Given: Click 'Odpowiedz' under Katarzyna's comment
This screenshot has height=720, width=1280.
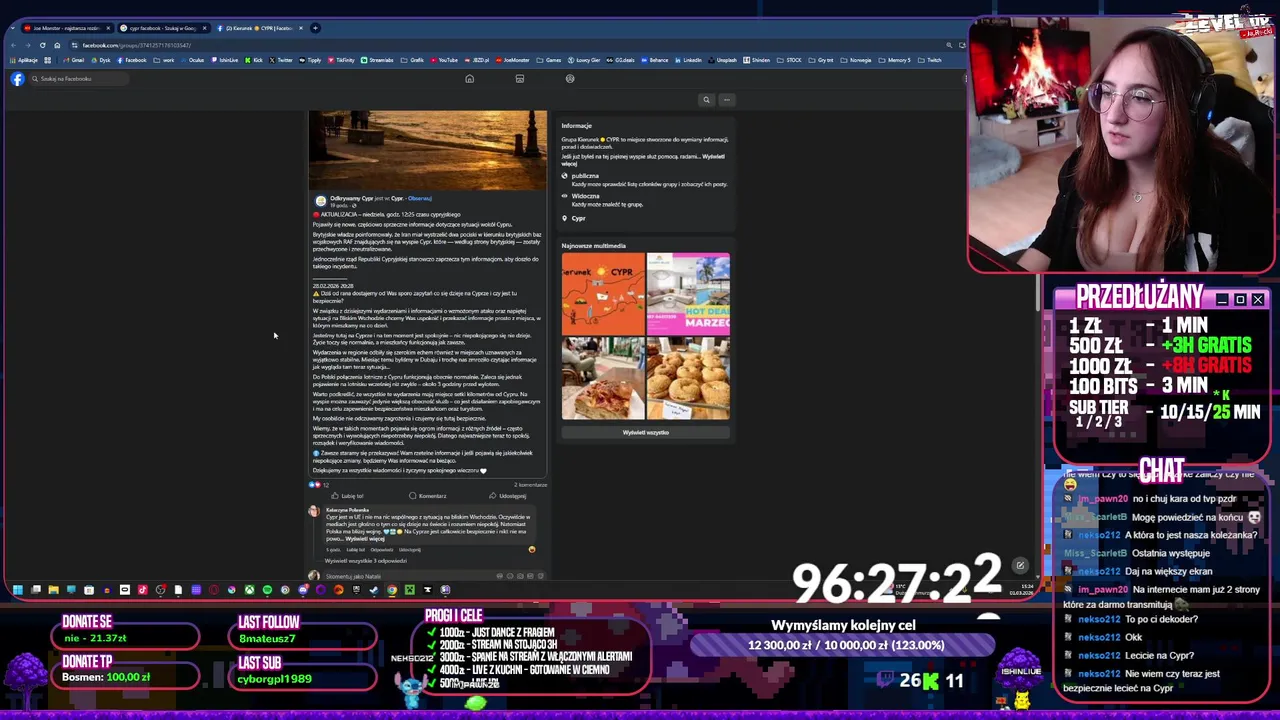Looking at the screenshot, I should pyautogui.click(x=381, y=550).
